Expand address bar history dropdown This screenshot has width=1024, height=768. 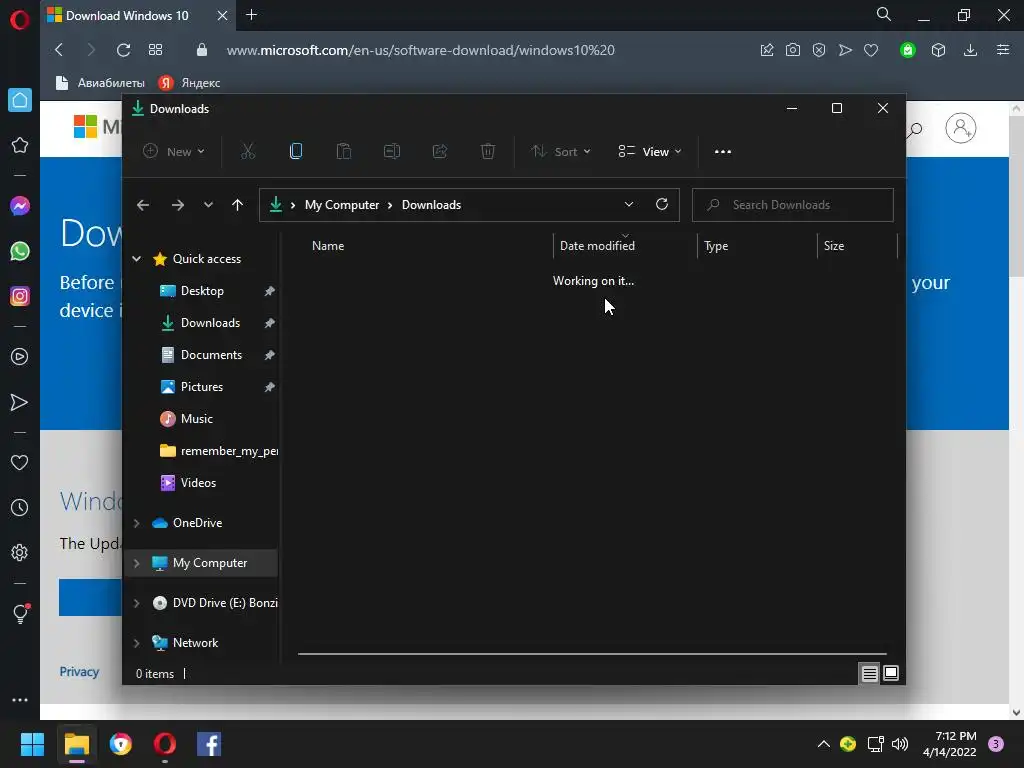click(x=629, y=204)
